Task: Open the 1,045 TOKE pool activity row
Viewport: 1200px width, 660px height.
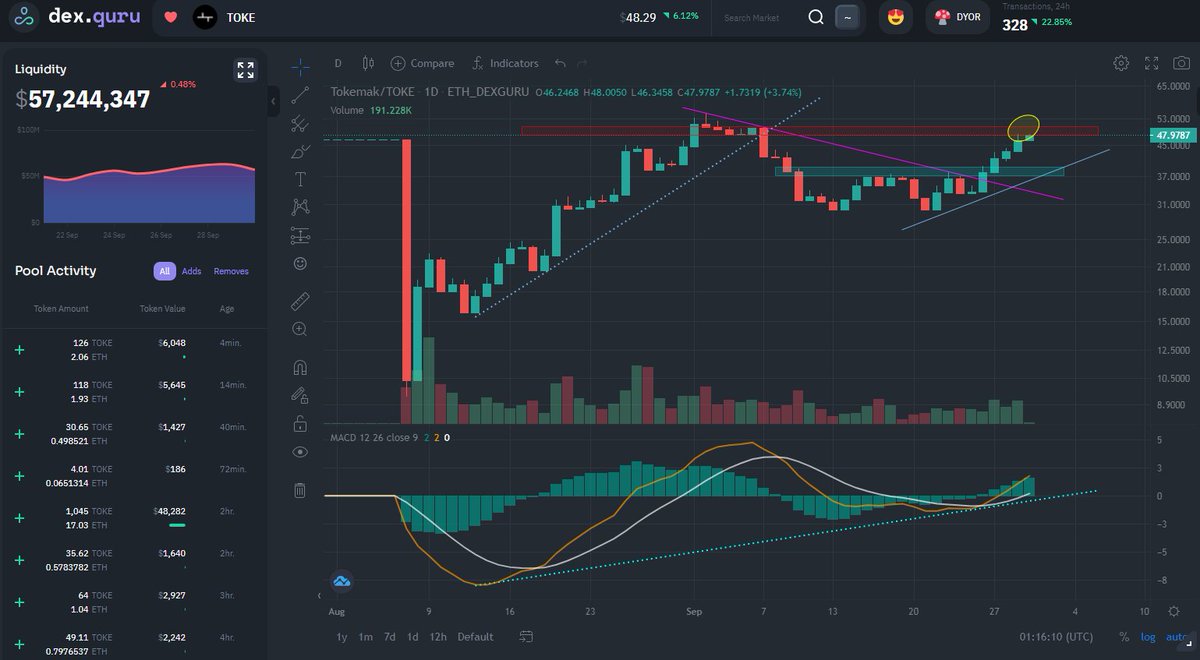Action: 135,517
